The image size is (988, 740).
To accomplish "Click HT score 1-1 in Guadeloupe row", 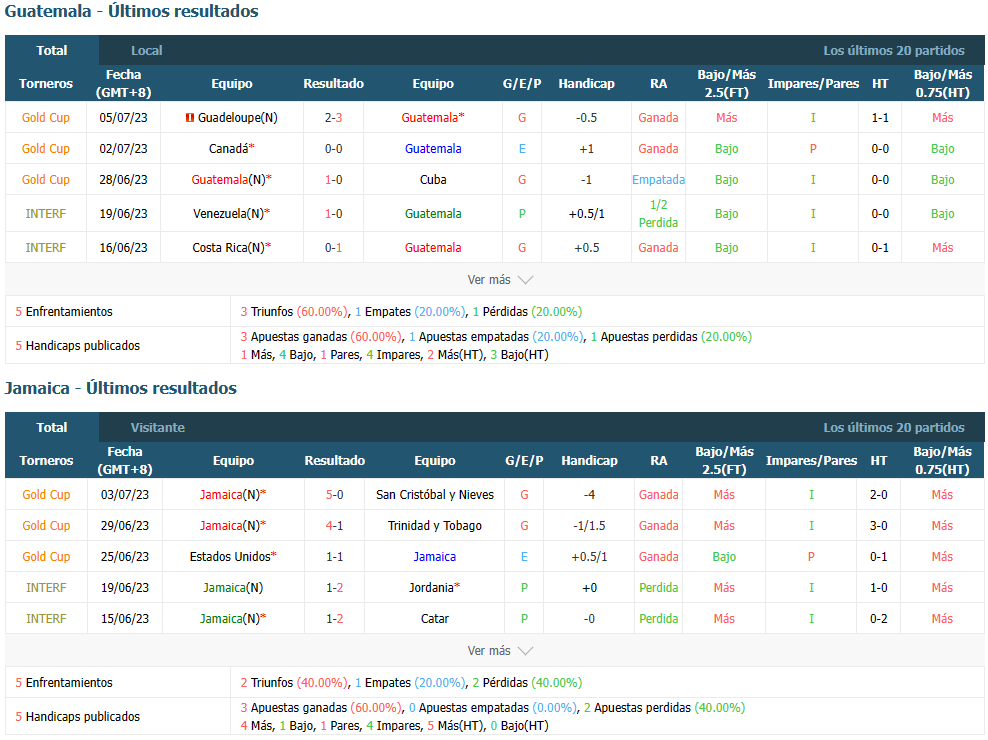I will tap(880, 117).
